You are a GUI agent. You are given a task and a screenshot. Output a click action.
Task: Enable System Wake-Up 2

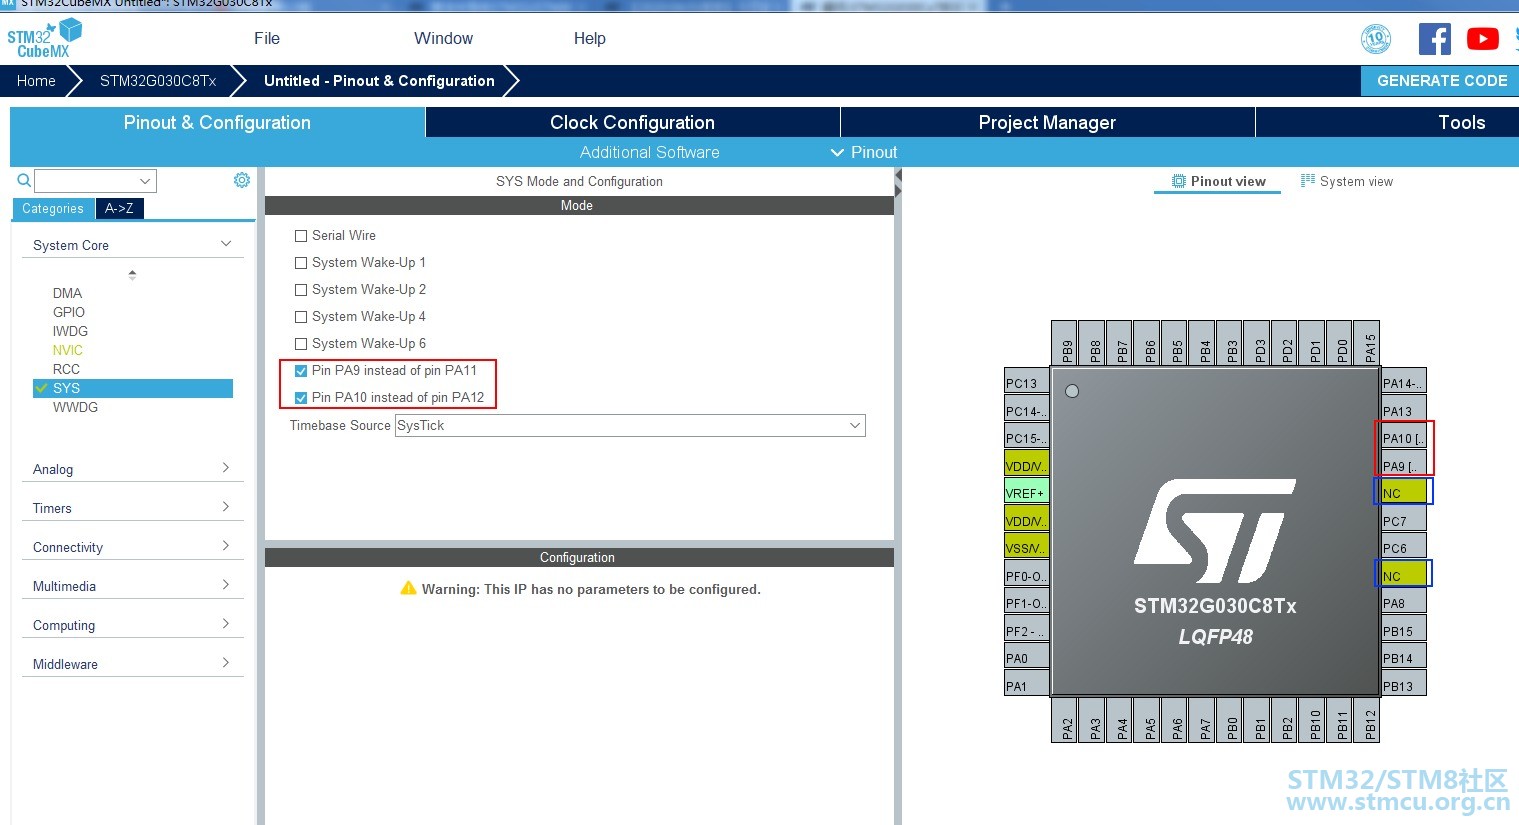coord(301,290)
